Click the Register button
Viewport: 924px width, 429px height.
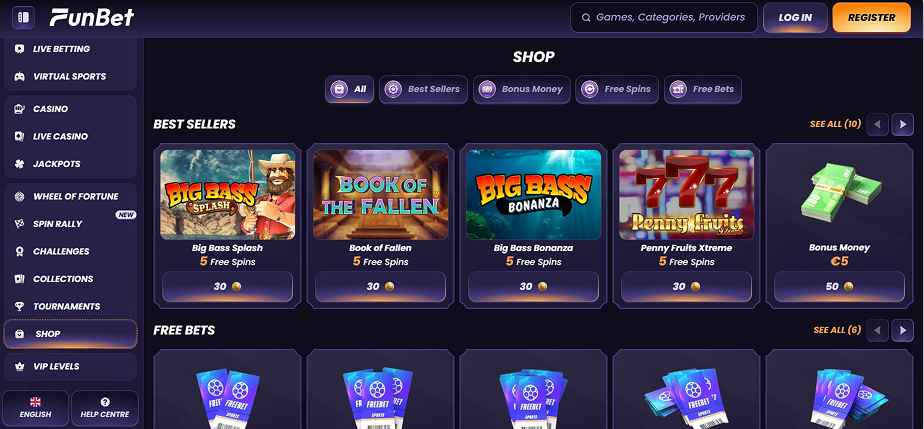(872, 18)
